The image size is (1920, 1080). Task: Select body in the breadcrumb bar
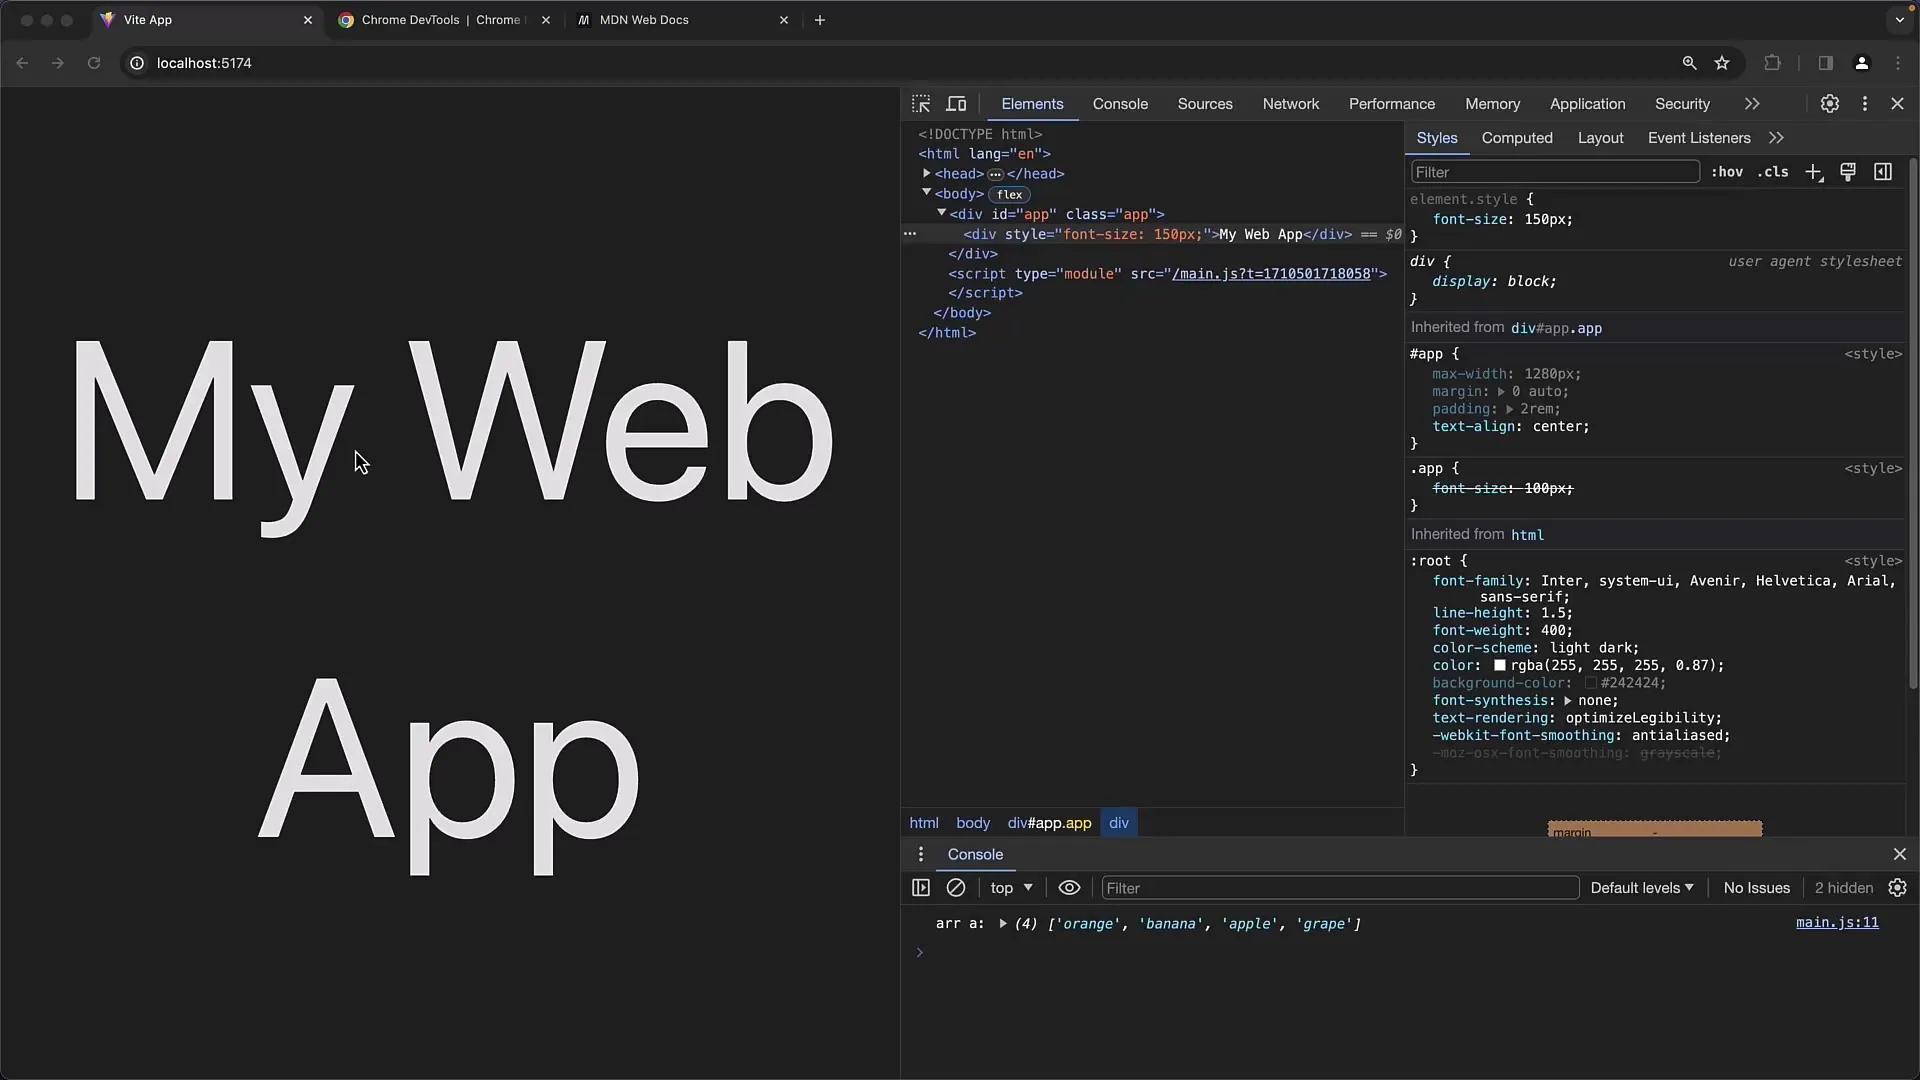pos(973,823)
